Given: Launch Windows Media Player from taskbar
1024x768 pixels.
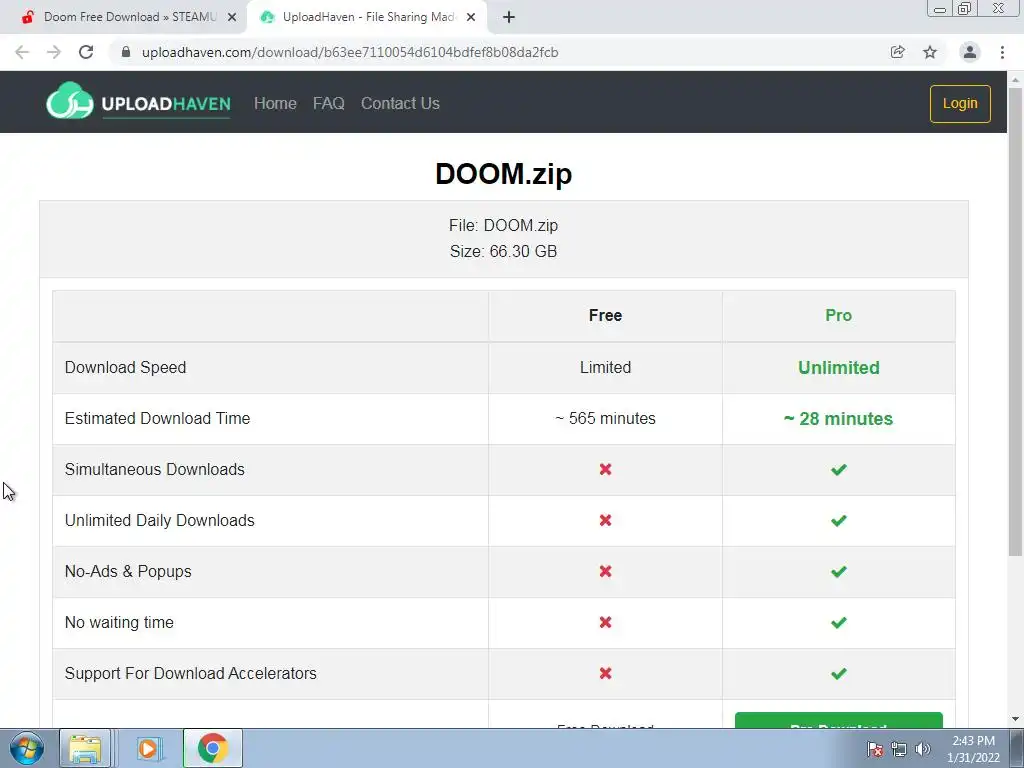Looking at the screenshot, I should [x=149, y=748].
